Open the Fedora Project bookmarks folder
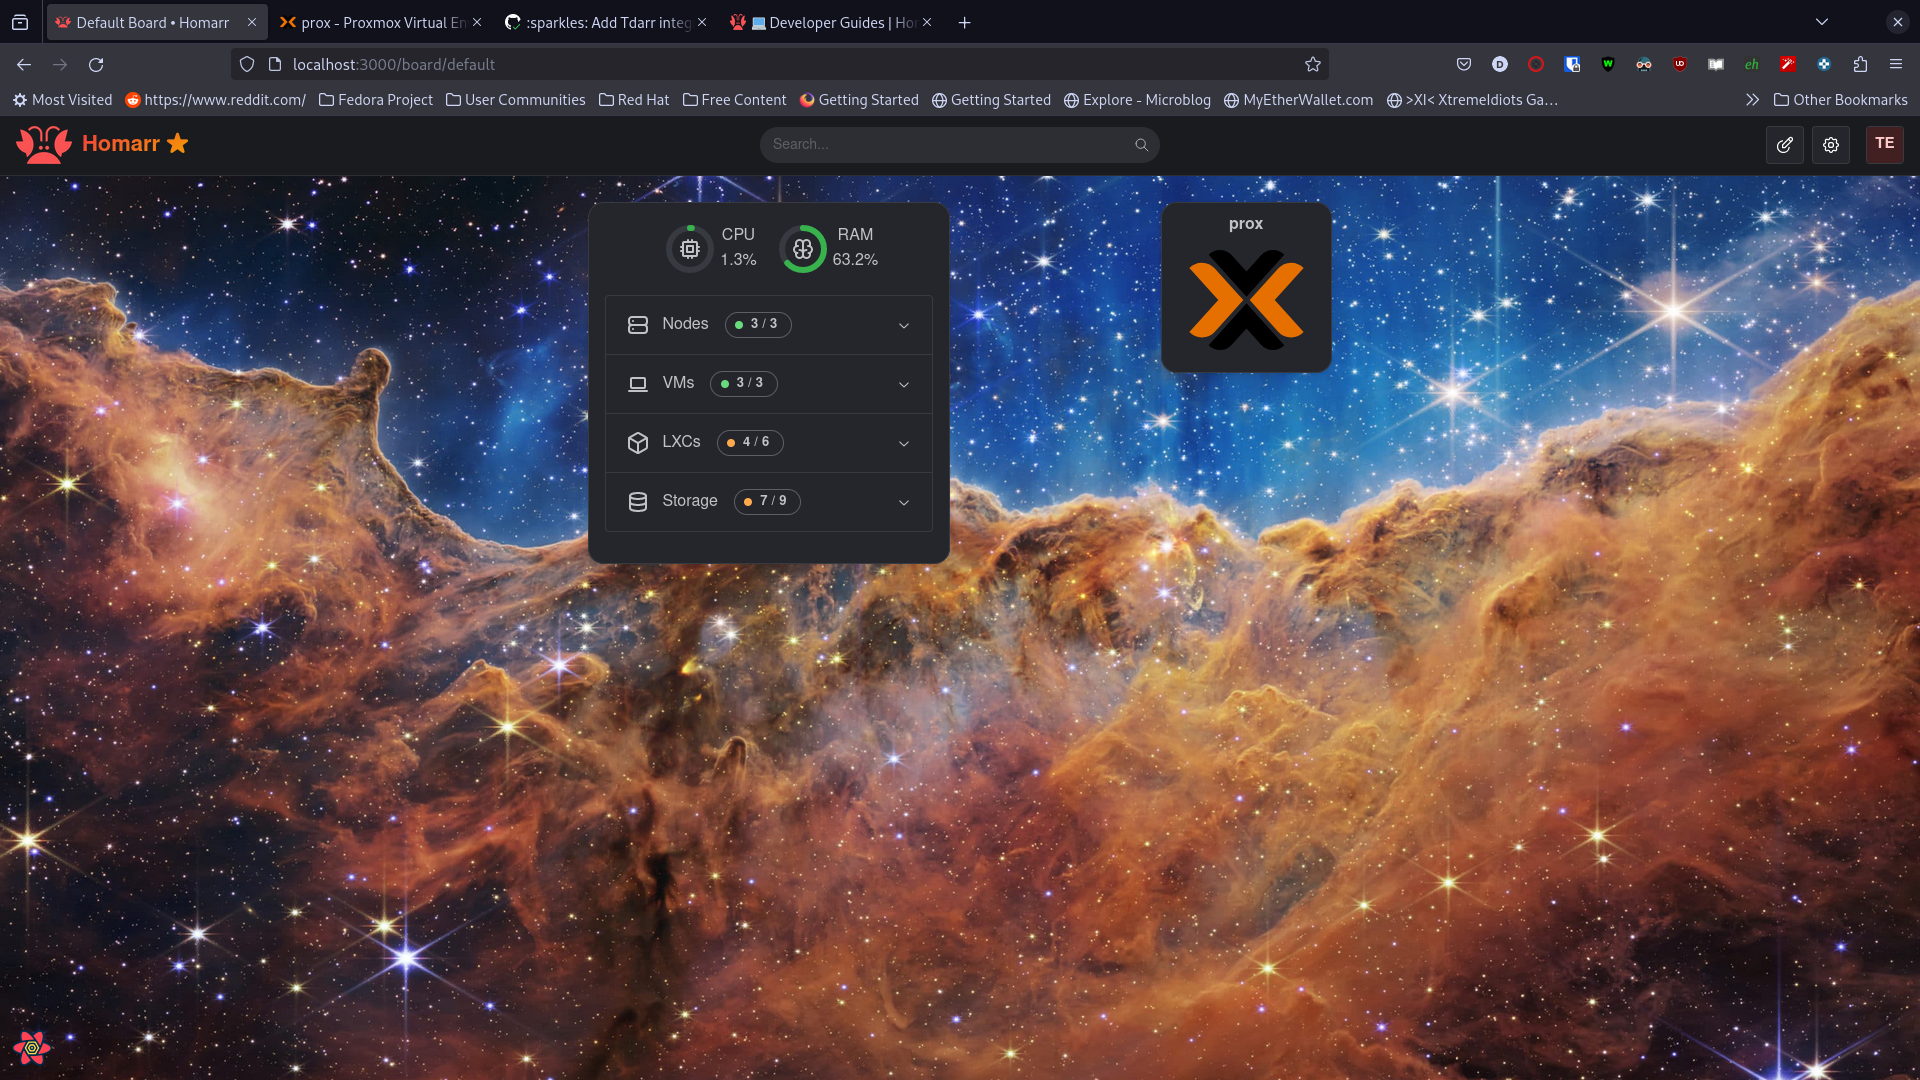Viewport: 1920px width, 1080px height. click(x=376, y=100)
